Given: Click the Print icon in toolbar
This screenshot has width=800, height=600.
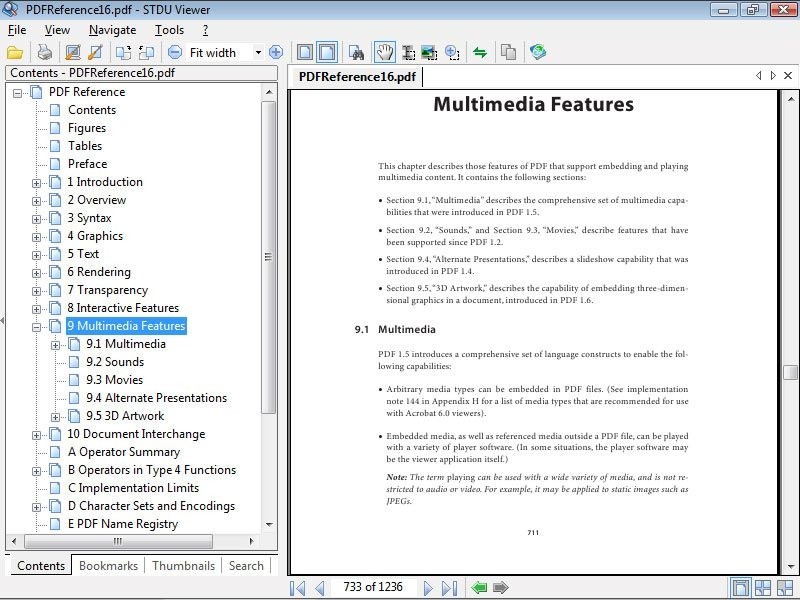Looking at the screenshot, I should 44,52.
